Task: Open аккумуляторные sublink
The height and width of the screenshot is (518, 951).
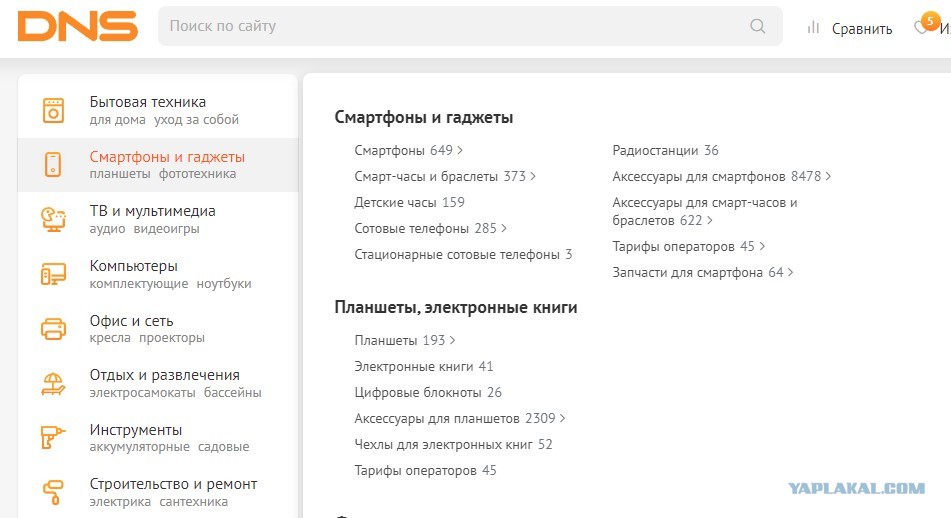Action: (139, 446)
